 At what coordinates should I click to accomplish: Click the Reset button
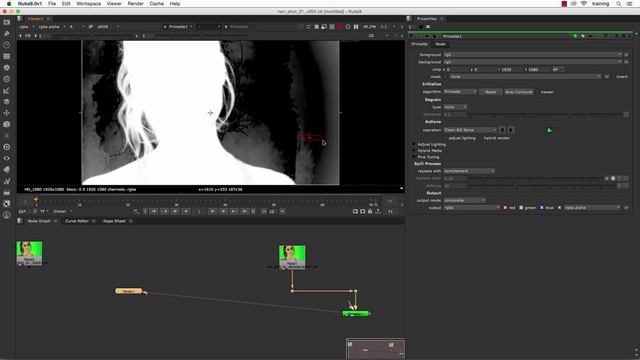(491, 92)
